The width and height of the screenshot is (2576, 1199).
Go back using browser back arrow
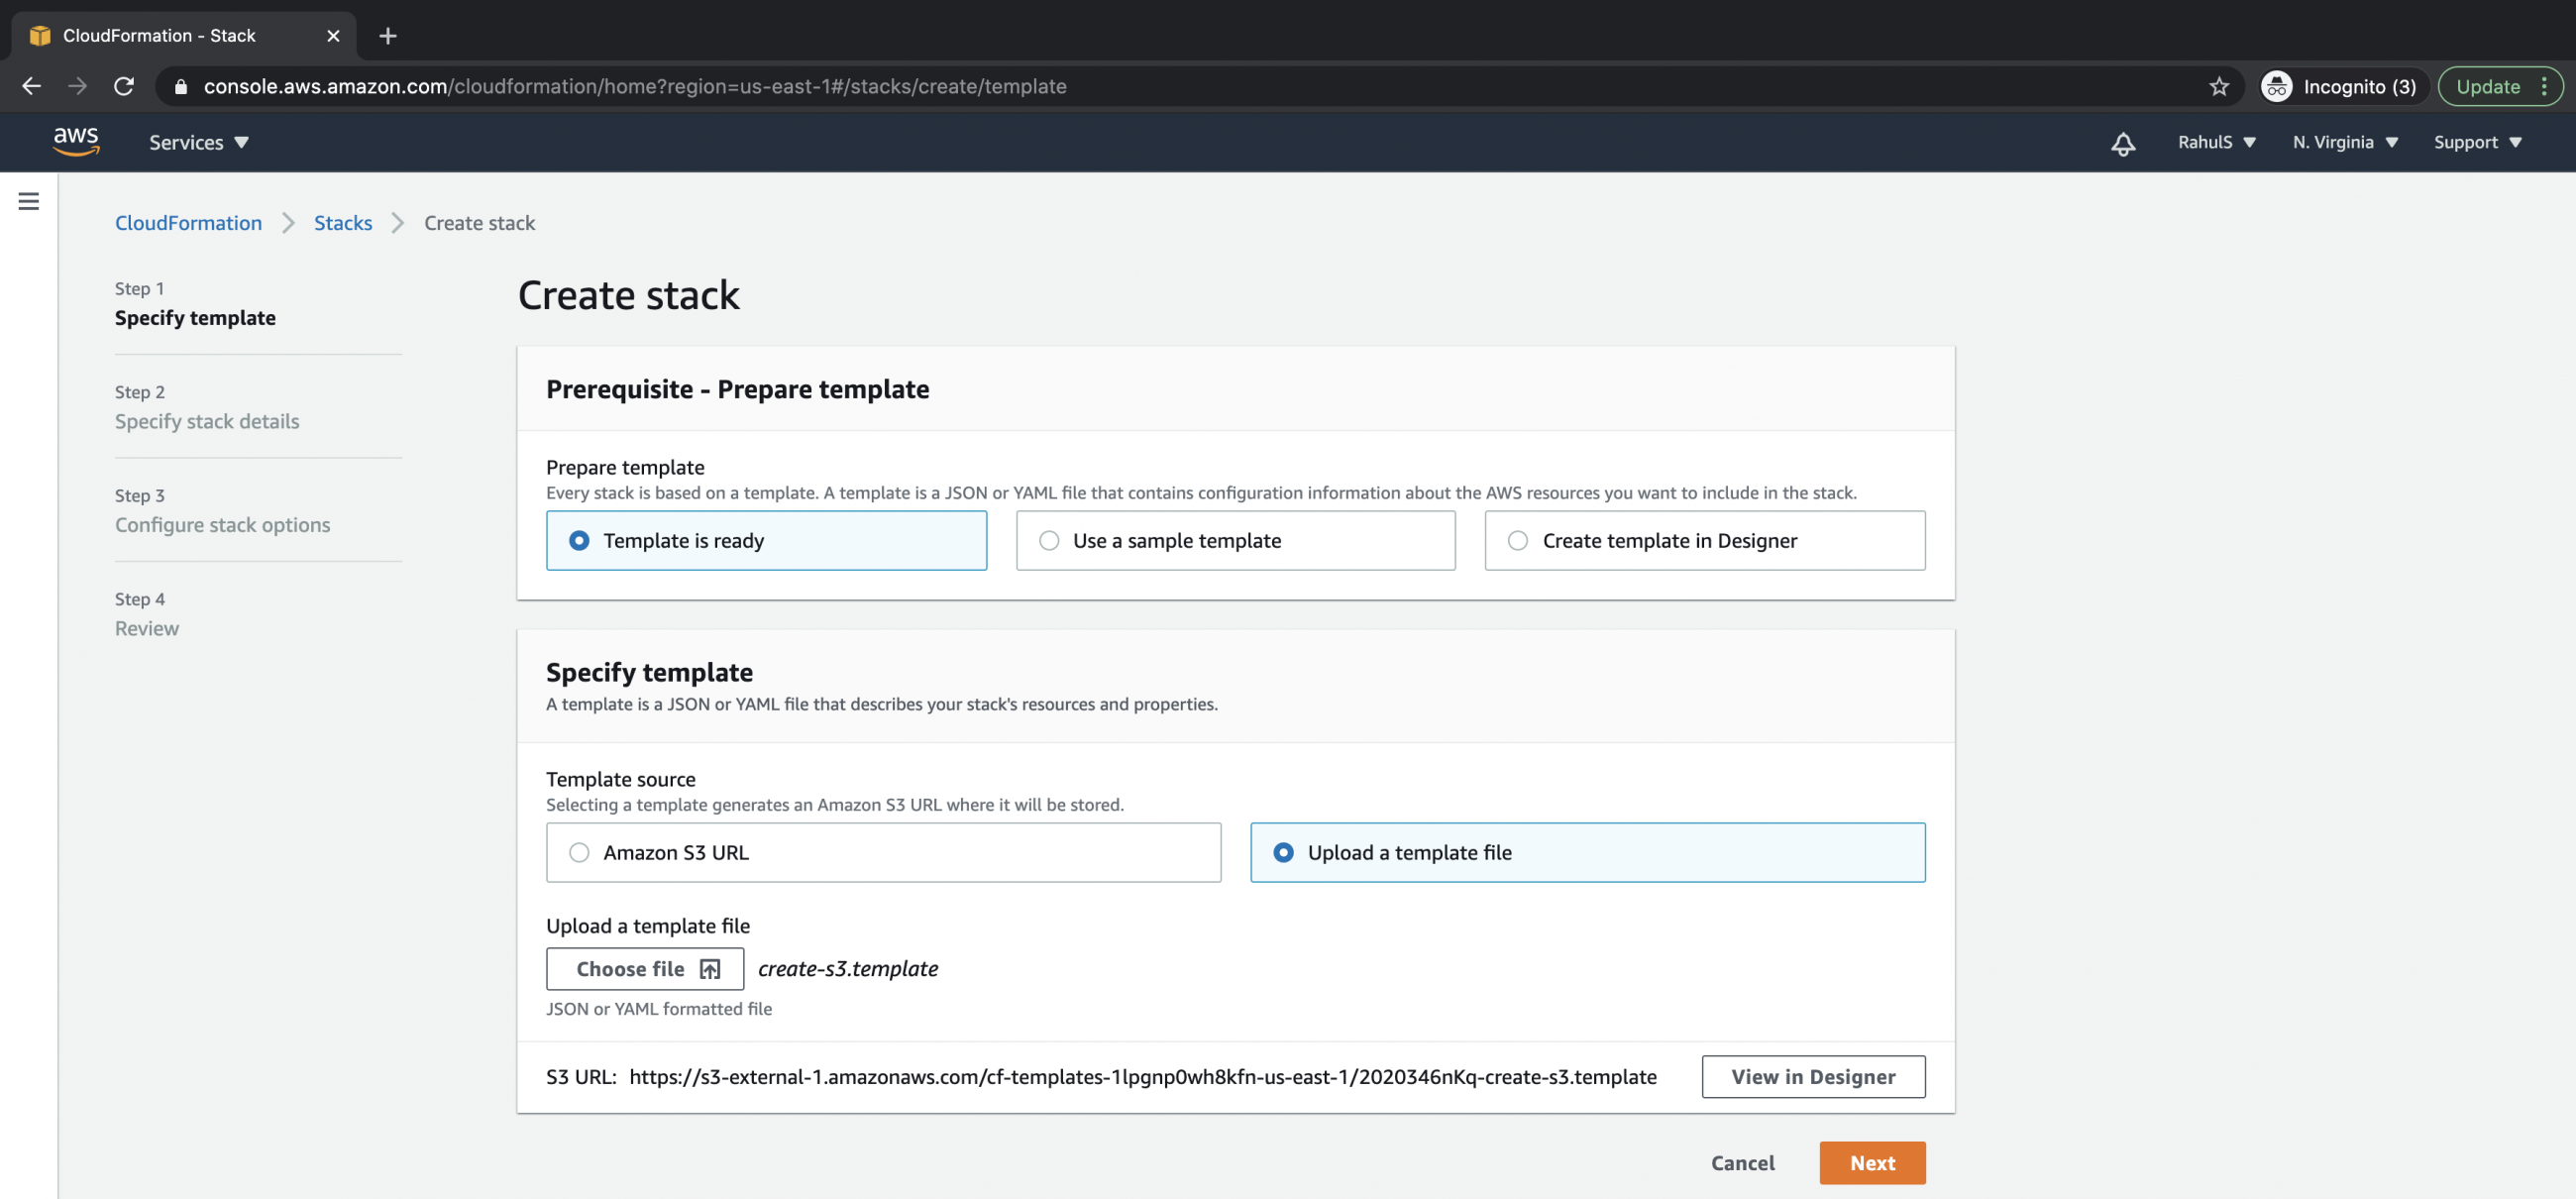click(x=31, y=86)
